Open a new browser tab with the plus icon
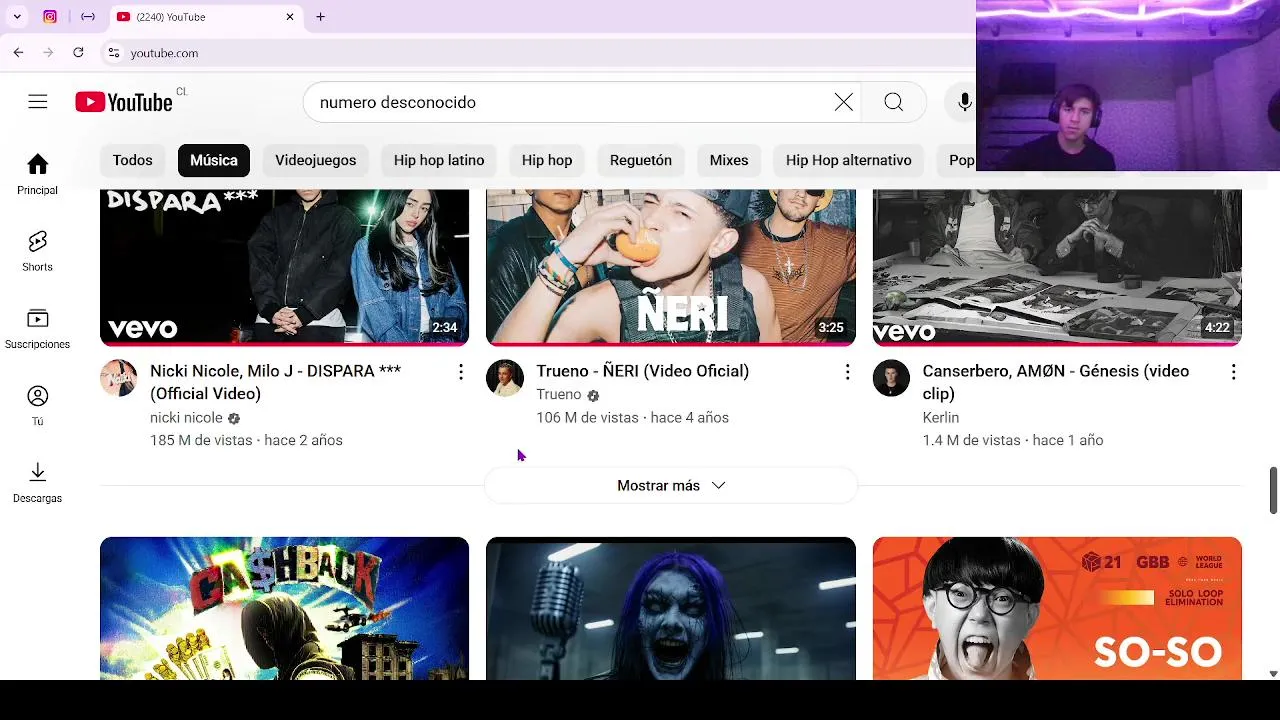The width and height of the screenshot is (1280, 720). click(x=320, y=17)
